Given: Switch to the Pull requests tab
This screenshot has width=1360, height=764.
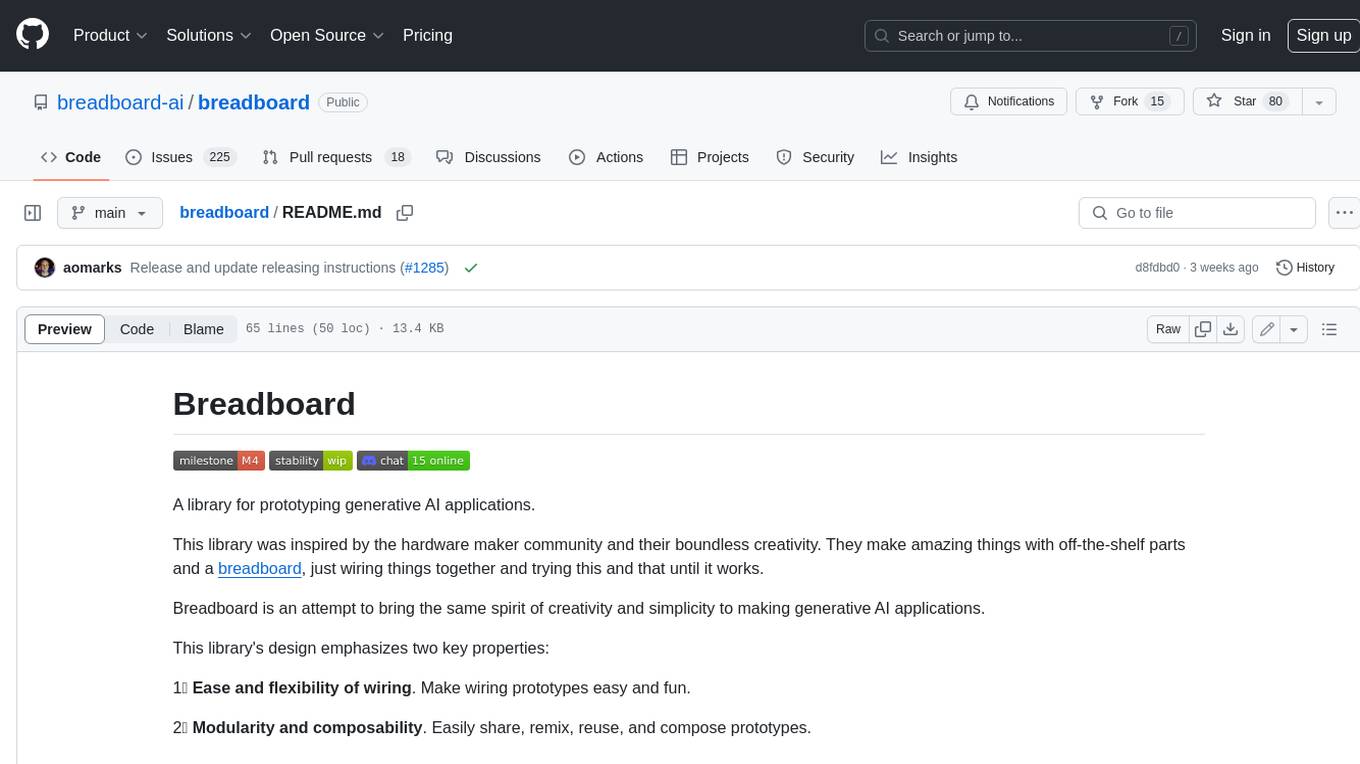Looking at the screenshot, I should coord(336,157).
